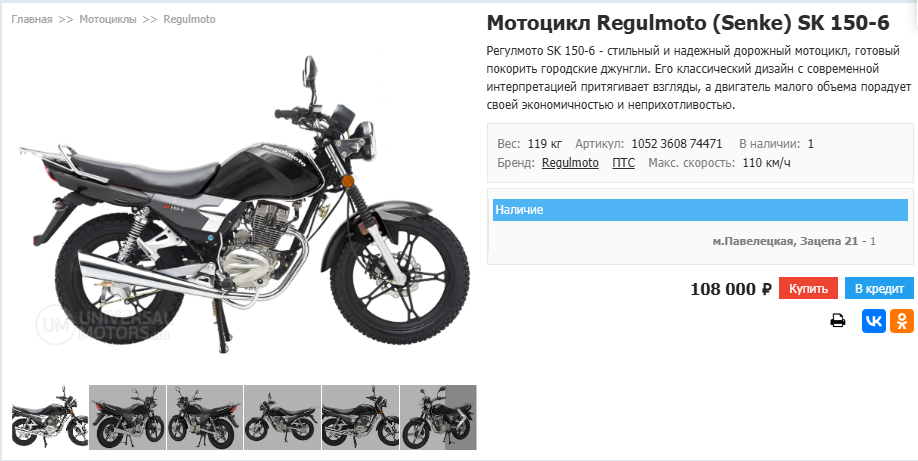Share via the Odnoklassniki icon
The height and width of the screenshot is (461, 918).
tap(902, 321)
